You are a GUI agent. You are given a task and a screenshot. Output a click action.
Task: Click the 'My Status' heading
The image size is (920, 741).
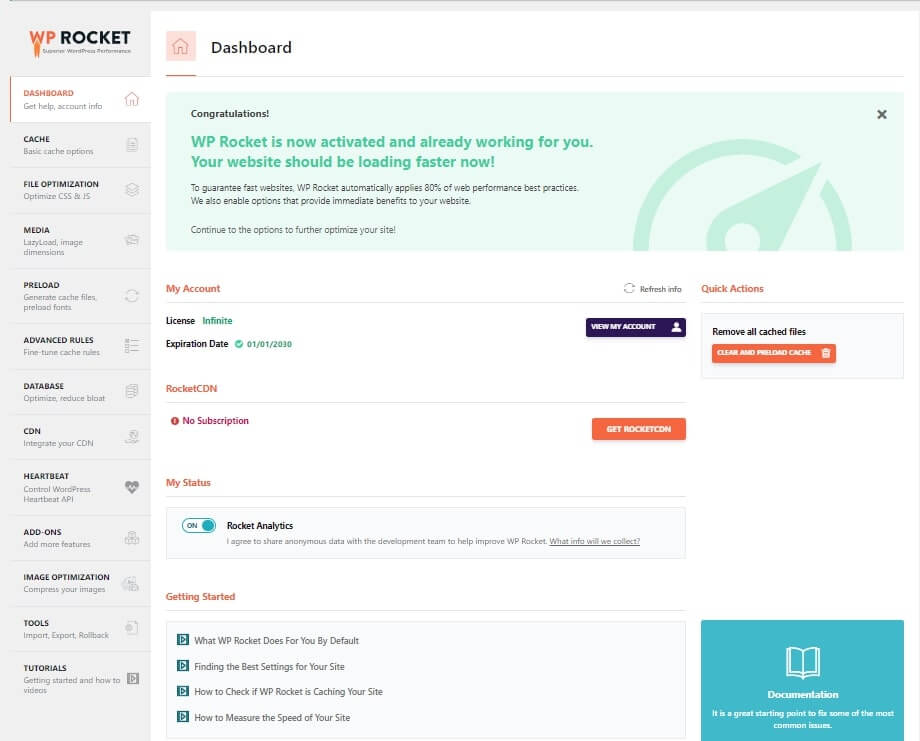point(188,482)
